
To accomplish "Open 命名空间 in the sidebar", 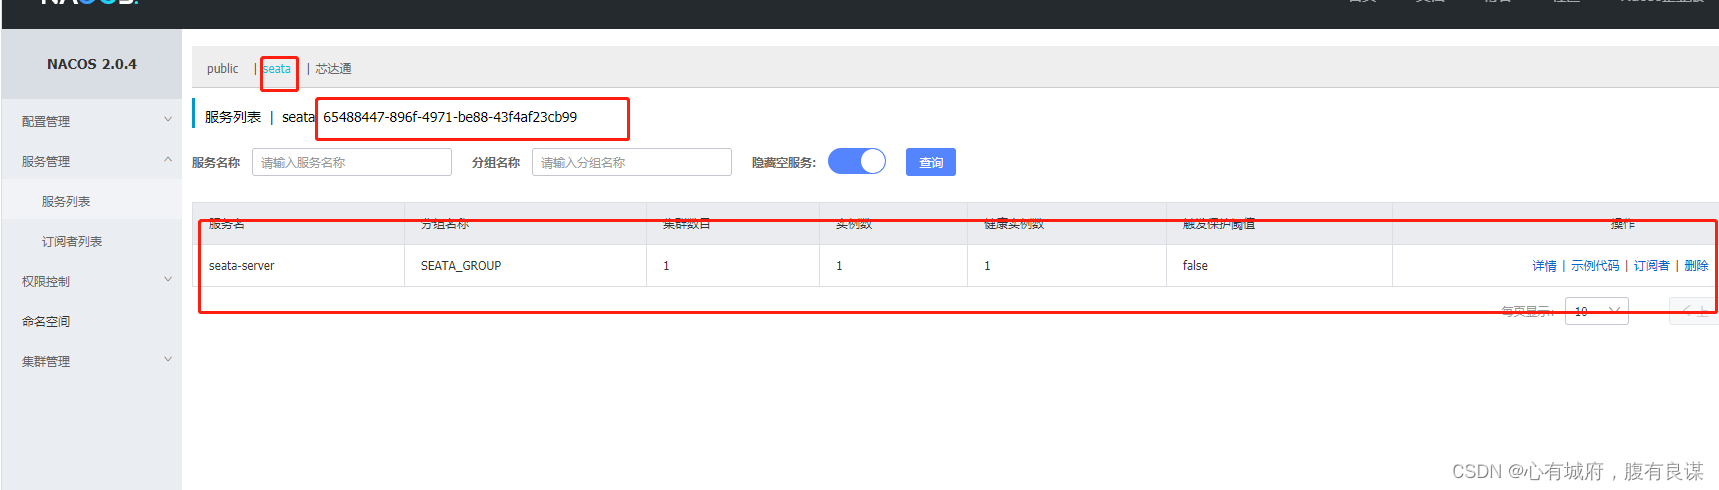I will [46, 321].
